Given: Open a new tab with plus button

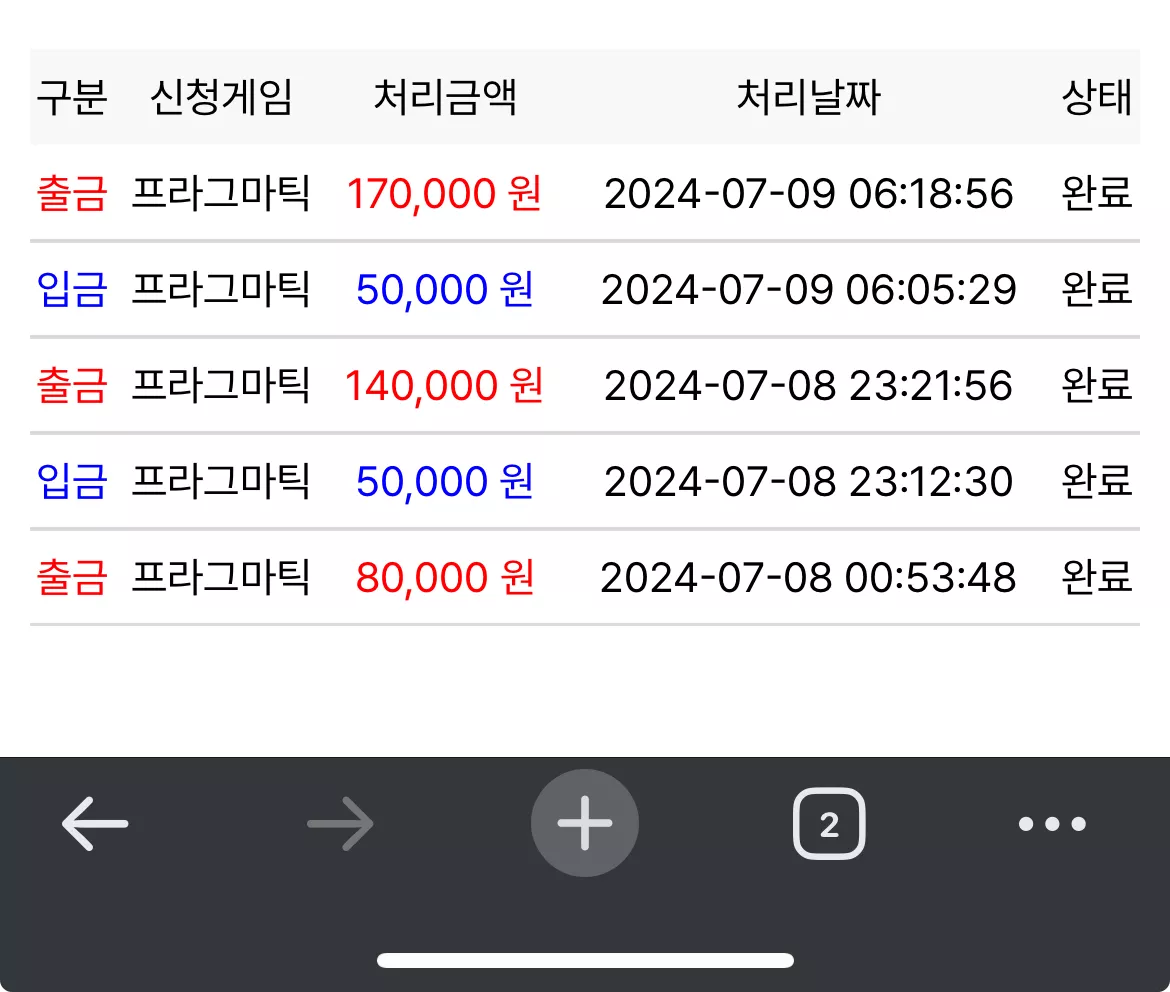Looking at the screenshot, I should 585,823.
